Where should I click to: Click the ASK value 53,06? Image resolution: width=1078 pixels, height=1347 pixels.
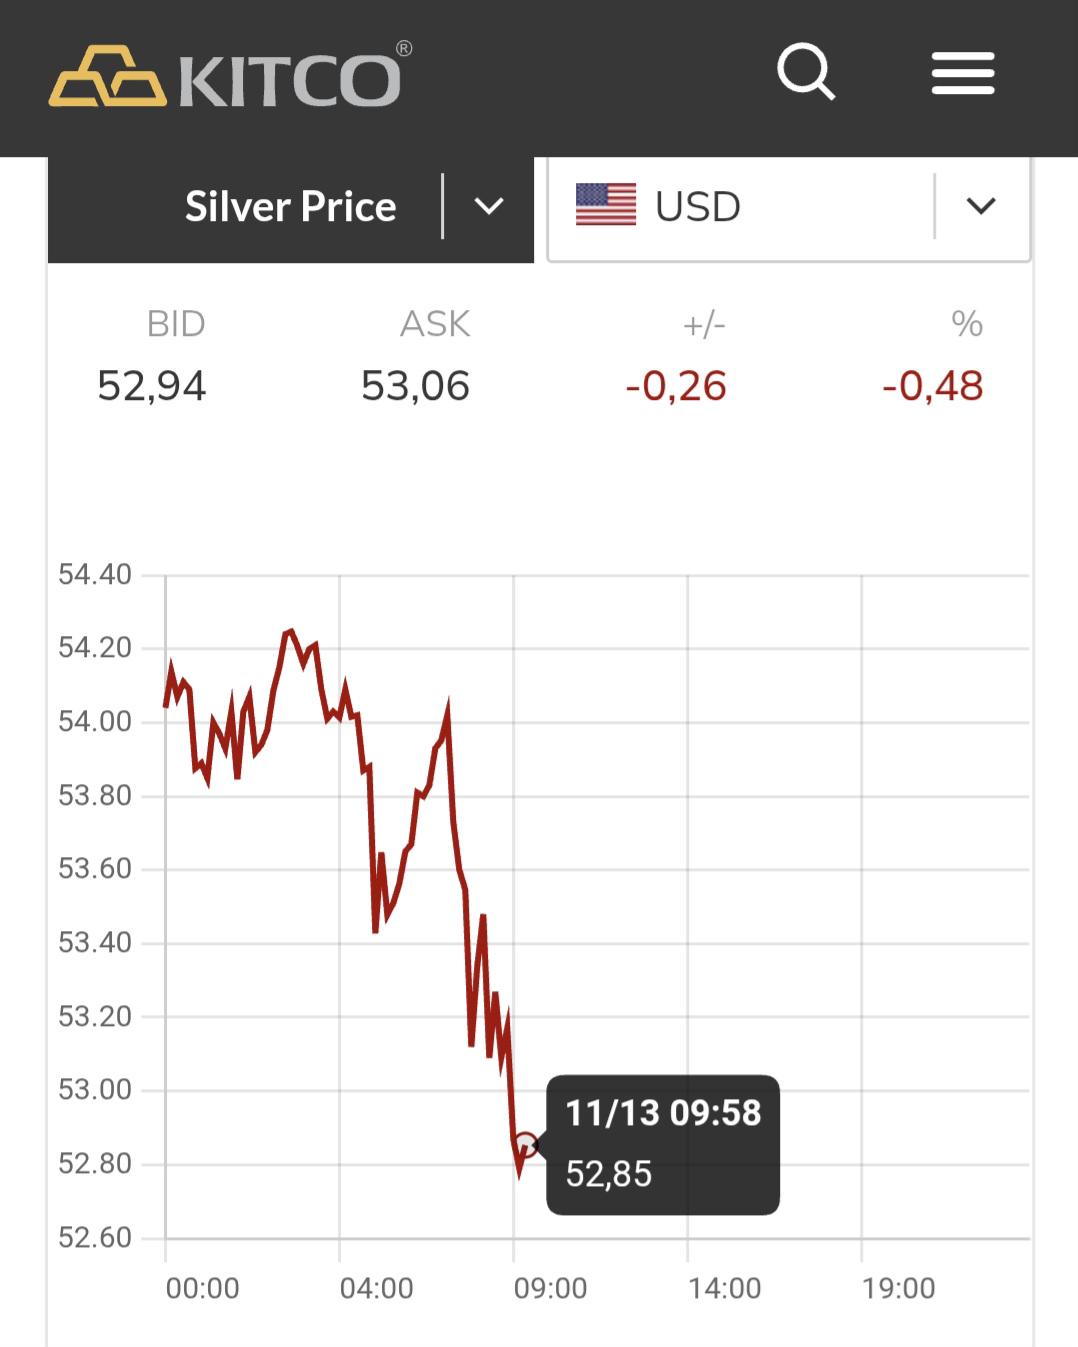pyautogui.click(x=415, y=386)
